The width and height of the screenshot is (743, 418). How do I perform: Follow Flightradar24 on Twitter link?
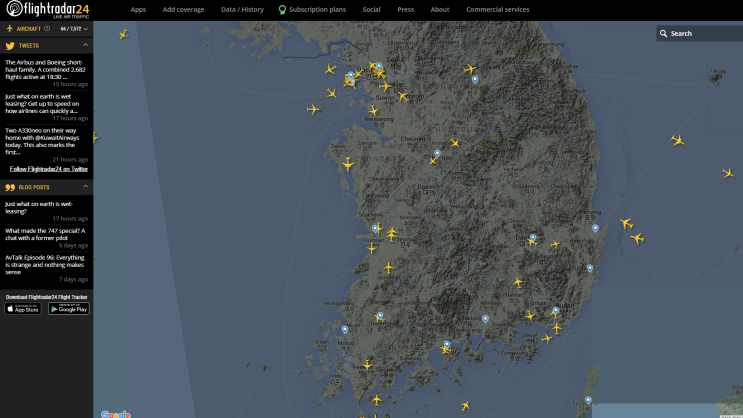click(49, 169)
